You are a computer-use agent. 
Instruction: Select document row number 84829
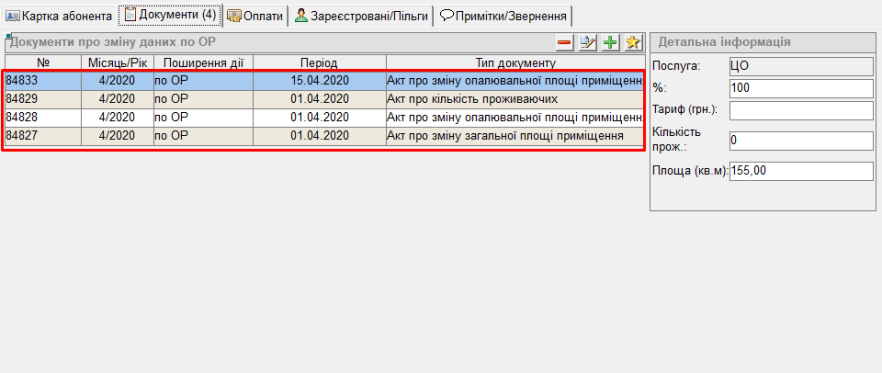click(x=324, y=100)
